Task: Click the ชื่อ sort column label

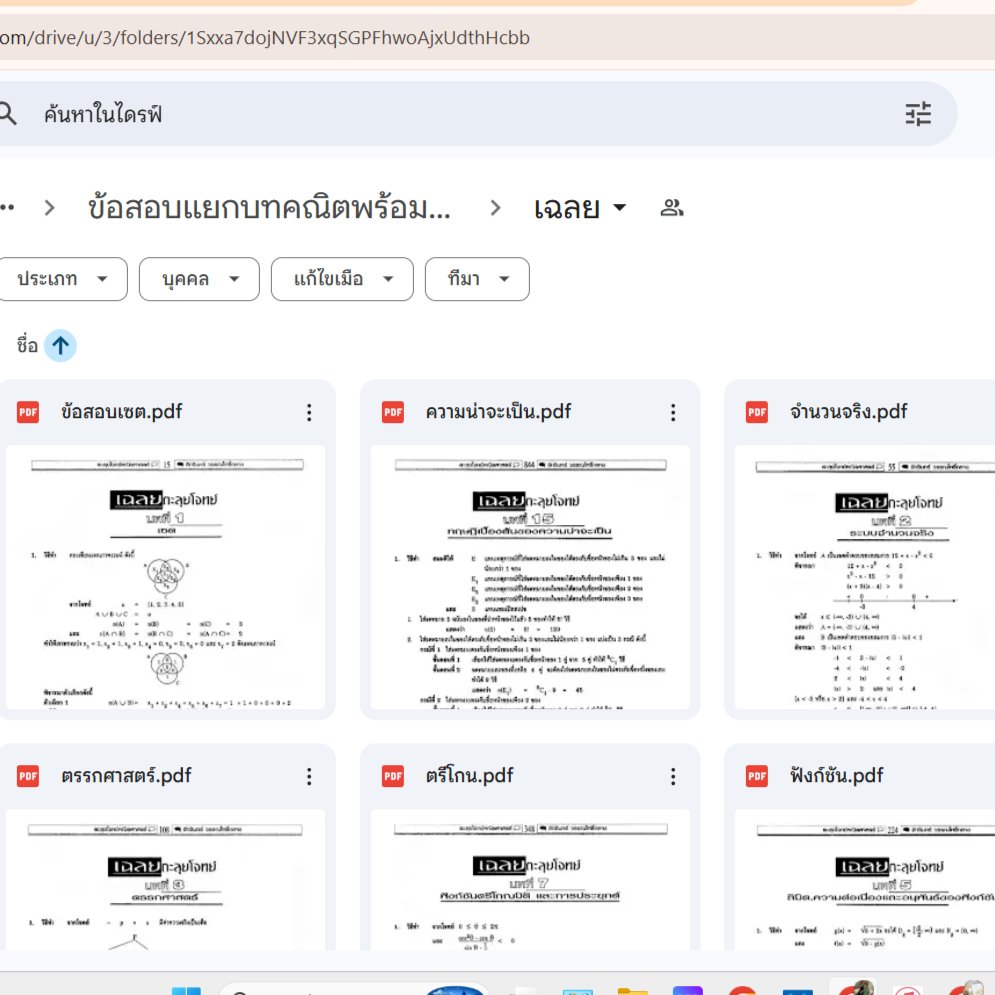Action: [x=27, y=346]
